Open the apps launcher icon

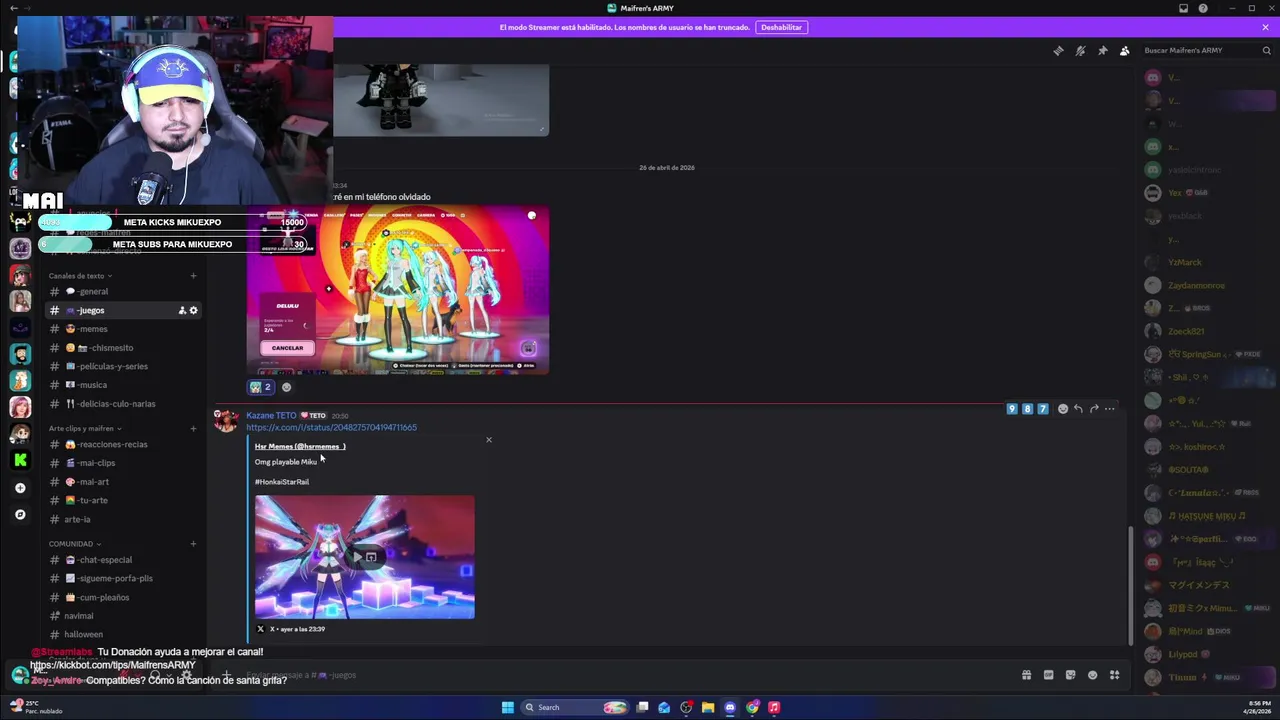pos(1114,675)
